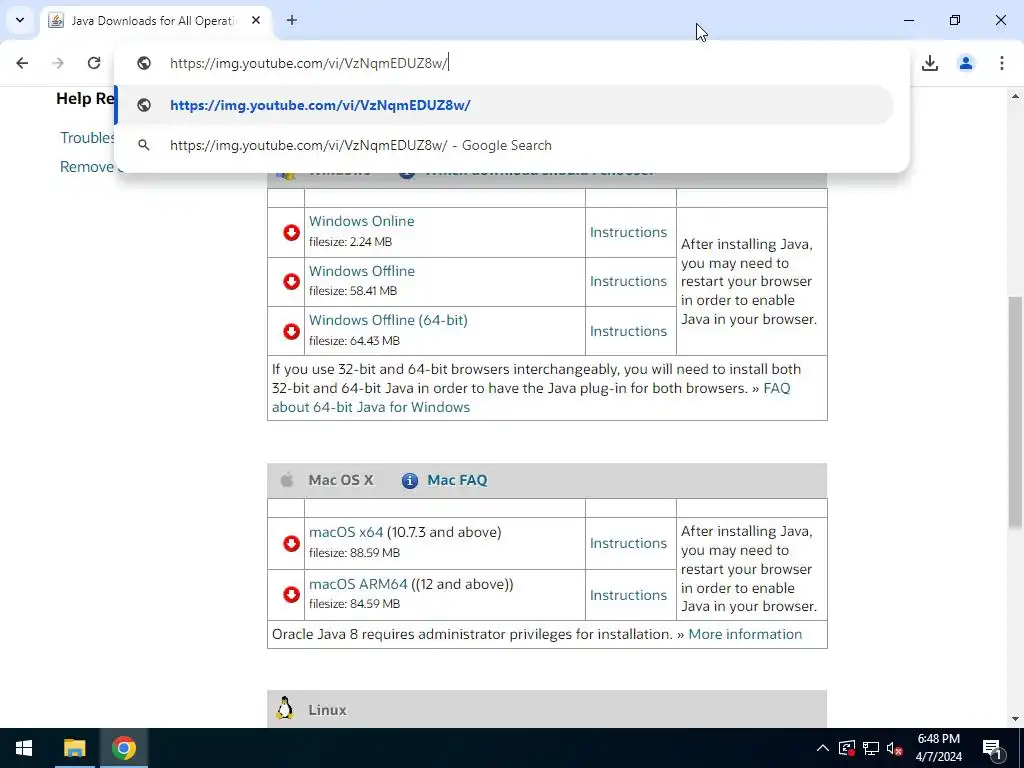This screenshot has width=1024, height=768.
Task: Open the notification center icon
Action: [993, 748]
